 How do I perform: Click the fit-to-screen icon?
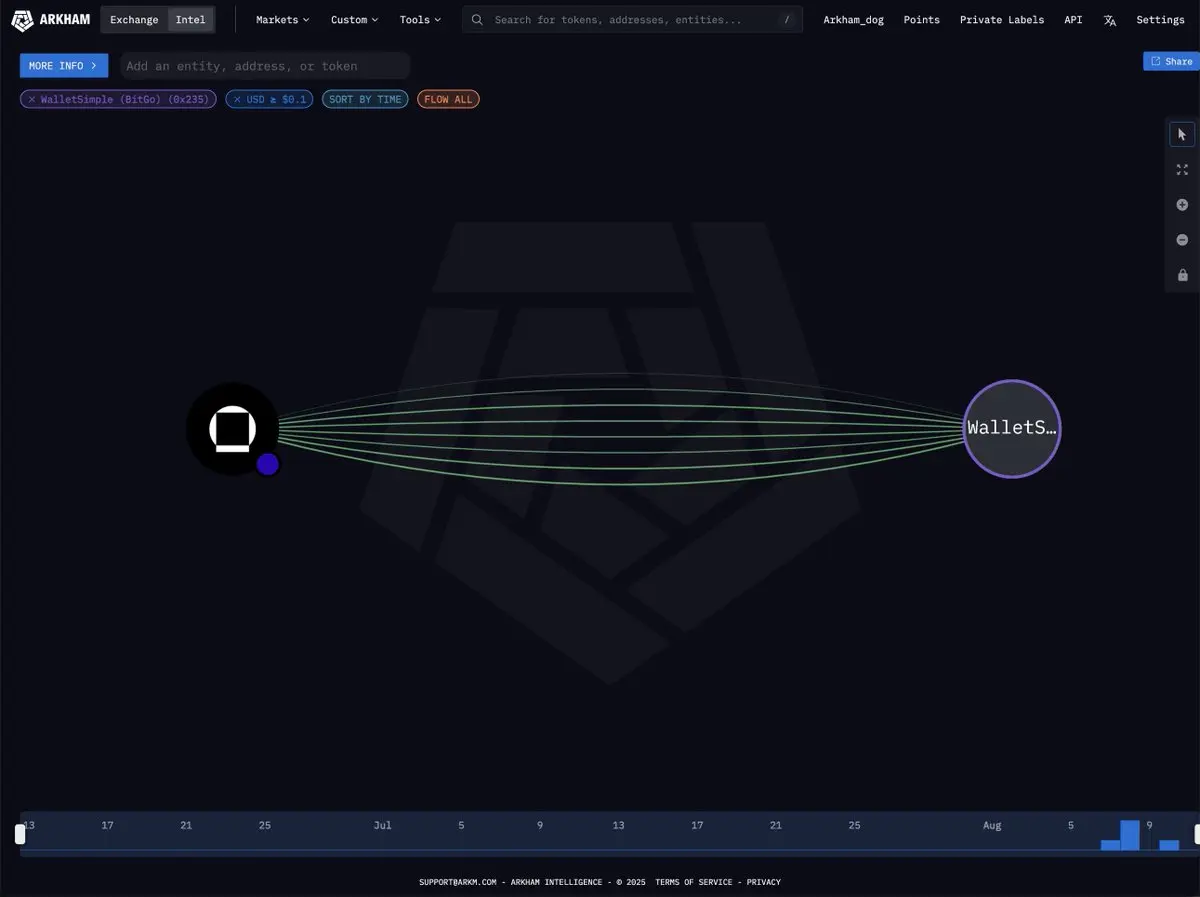coord(1182,170)
